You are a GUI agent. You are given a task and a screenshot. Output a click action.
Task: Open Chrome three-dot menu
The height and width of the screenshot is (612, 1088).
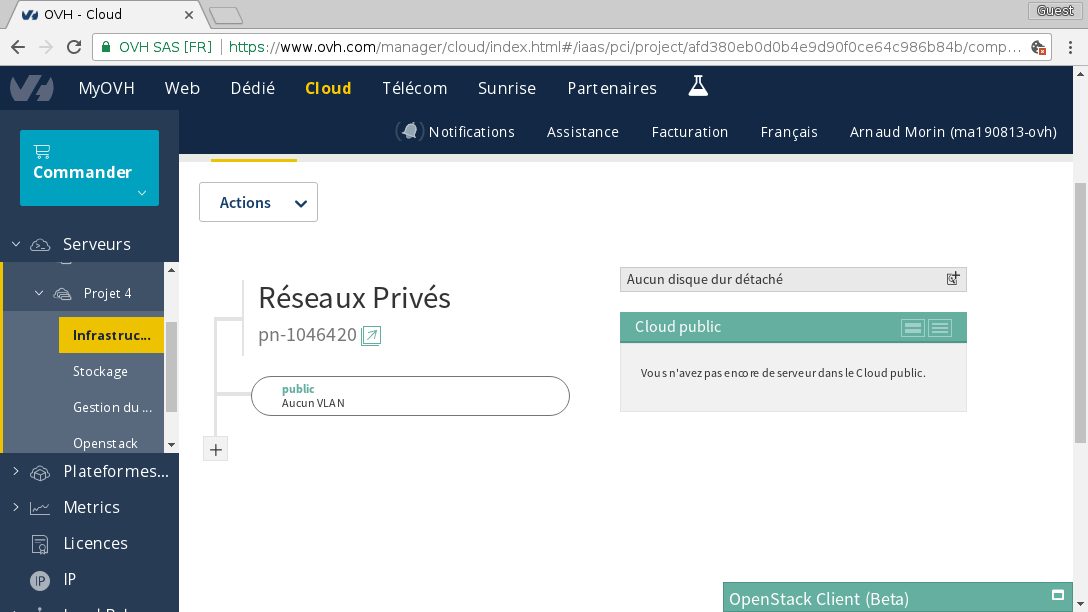[1071, 47]
